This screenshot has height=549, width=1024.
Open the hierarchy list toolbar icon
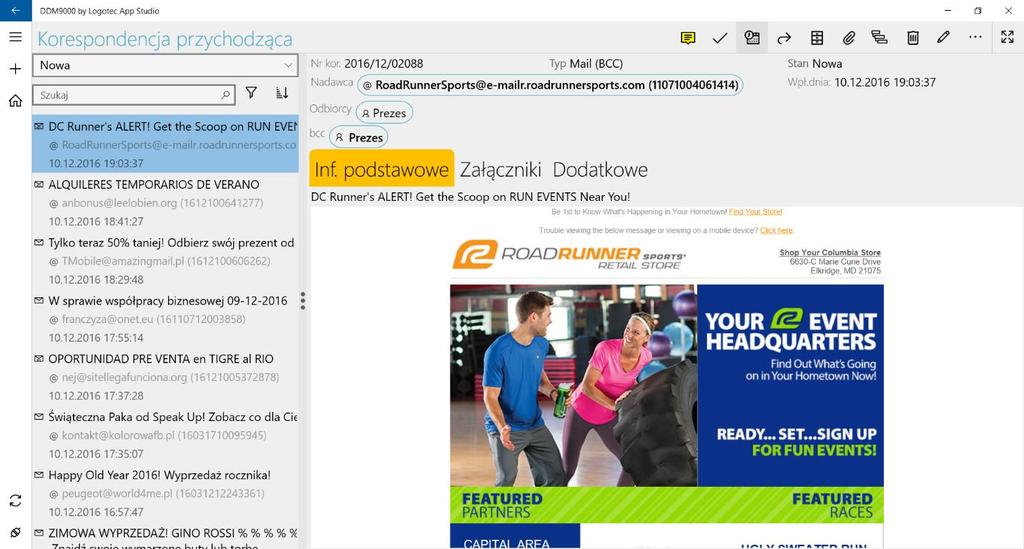click(880, 38)
